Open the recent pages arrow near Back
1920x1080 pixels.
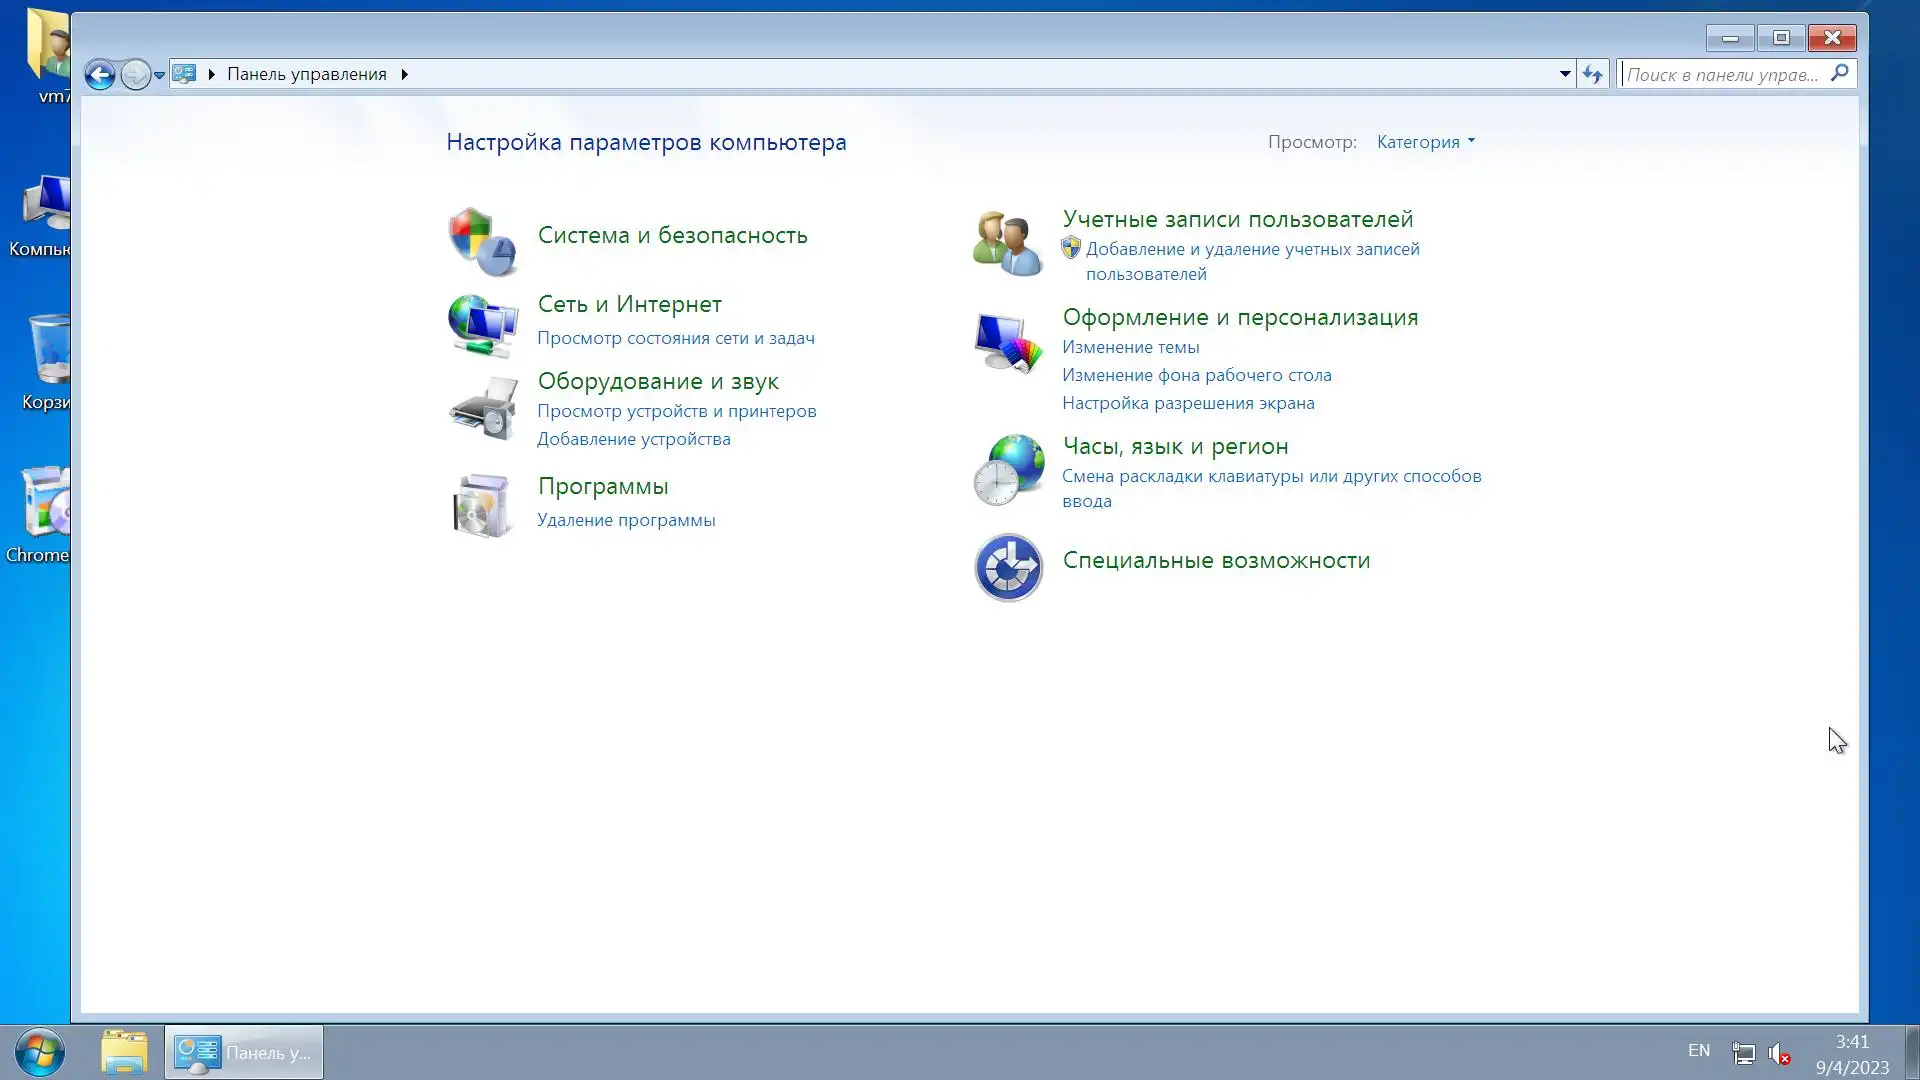click(159, 75)
